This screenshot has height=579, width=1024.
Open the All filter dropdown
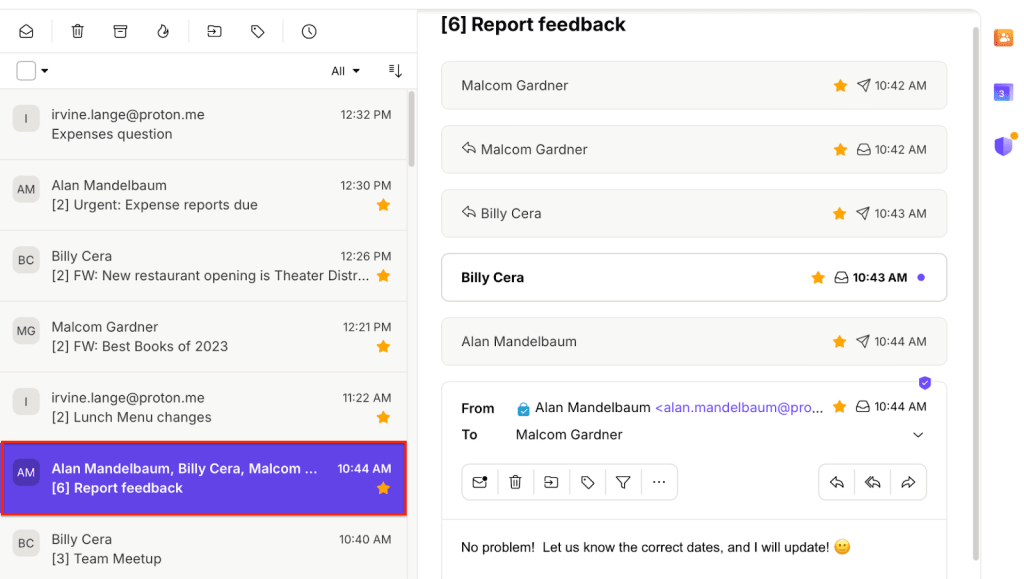(344, 70)
